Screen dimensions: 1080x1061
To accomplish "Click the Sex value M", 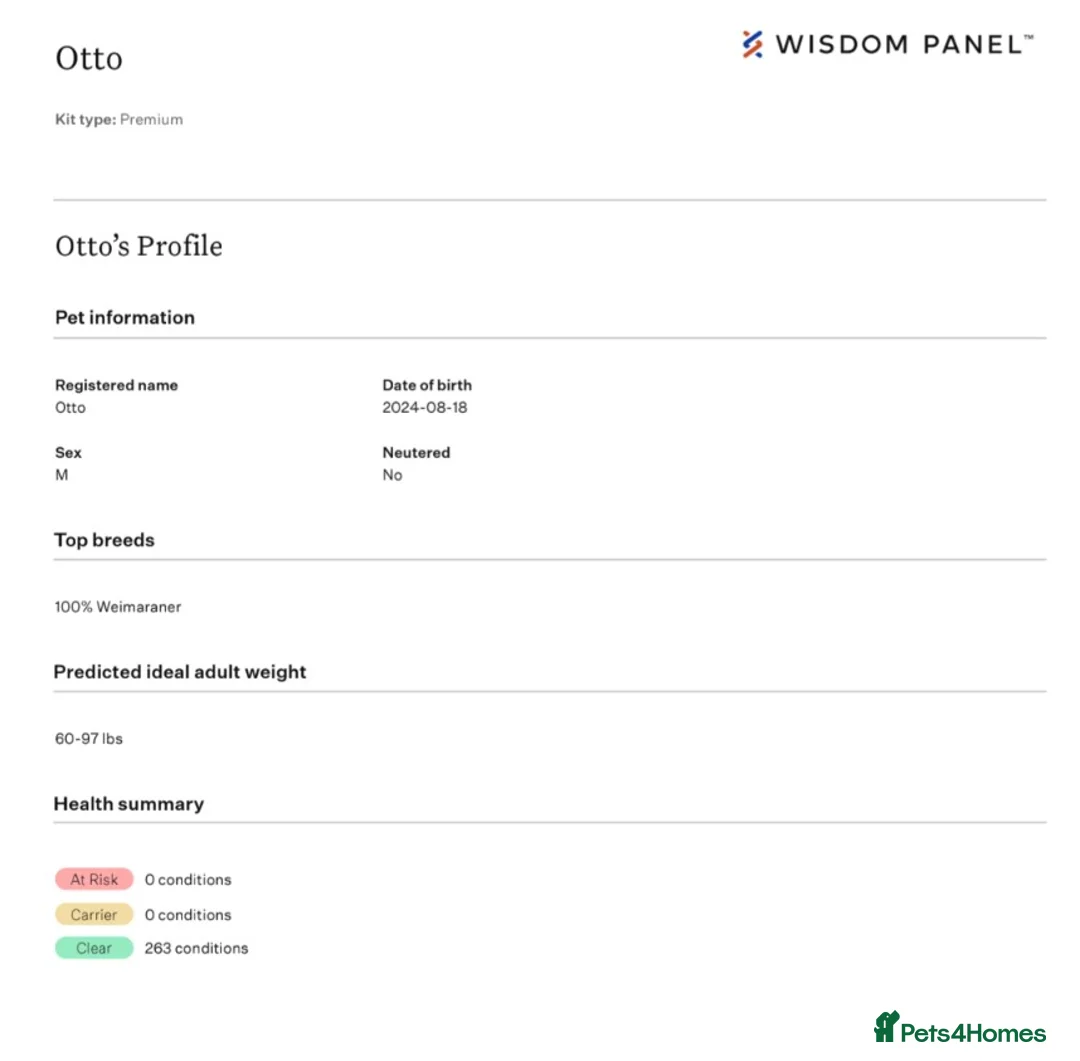I will 62,475.
